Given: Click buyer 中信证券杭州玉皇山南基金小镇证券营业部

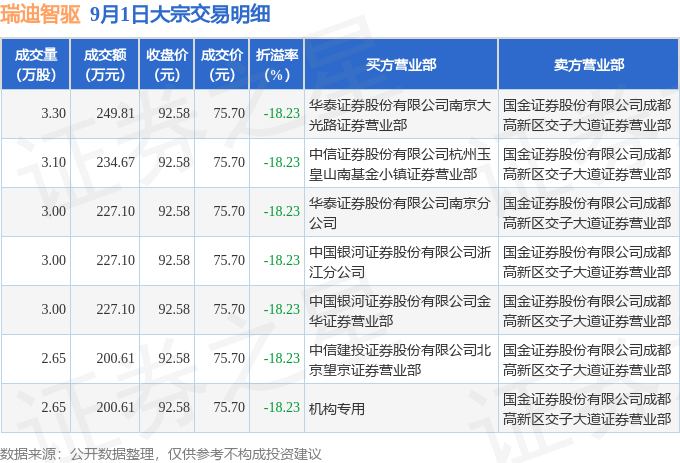Looking at the screenshot, I should pyautogui.click(x=399, y=164).
